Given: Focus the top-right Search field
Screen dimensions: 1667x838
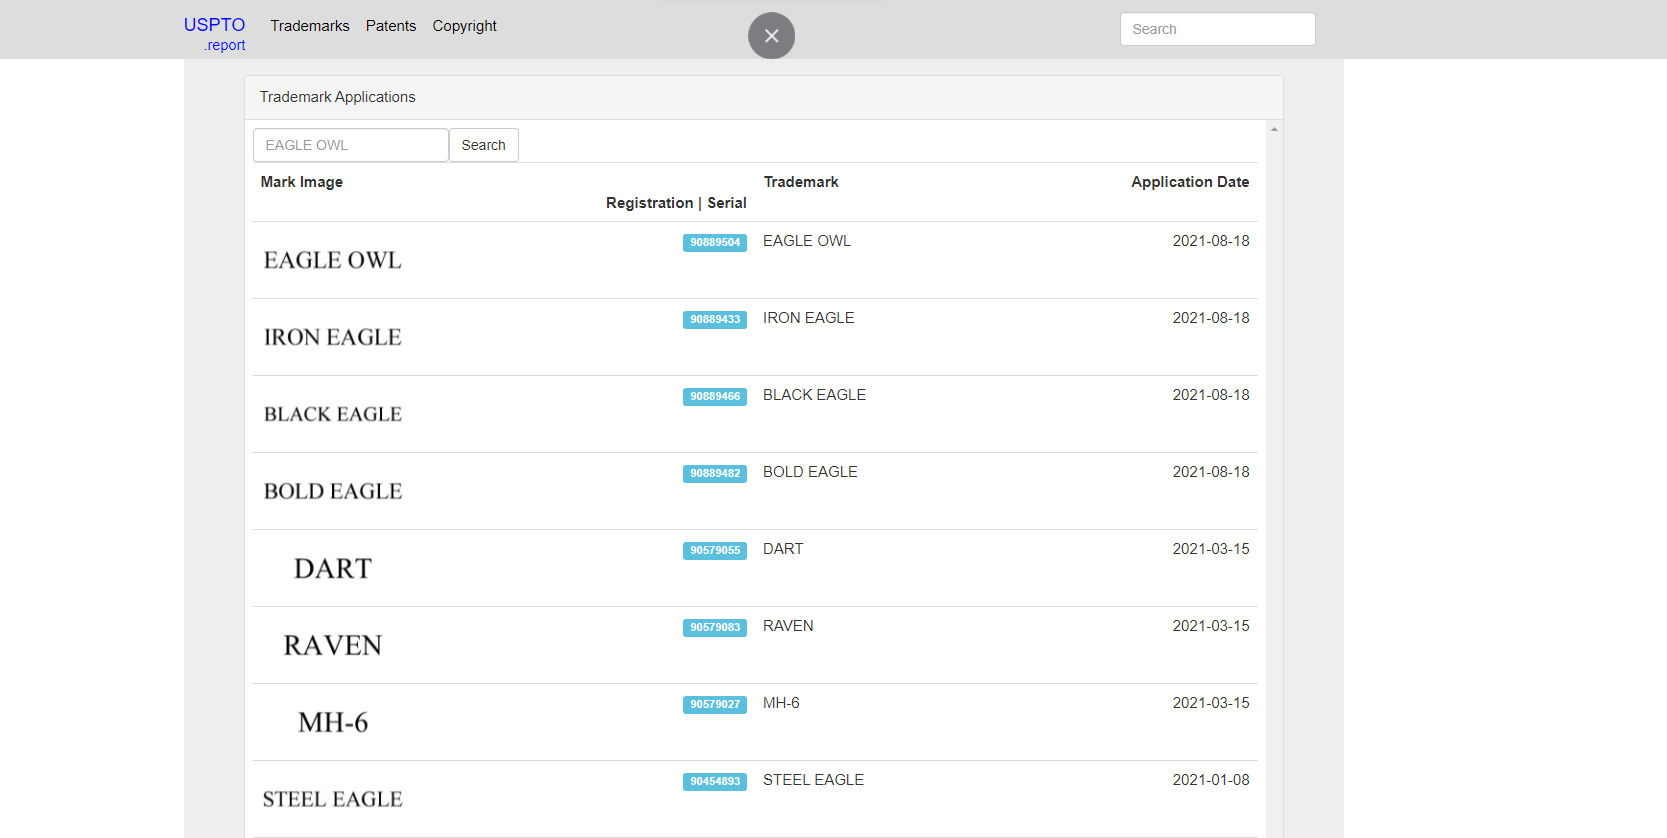Looking at the screenshot, I should (x=1217, y=29).
